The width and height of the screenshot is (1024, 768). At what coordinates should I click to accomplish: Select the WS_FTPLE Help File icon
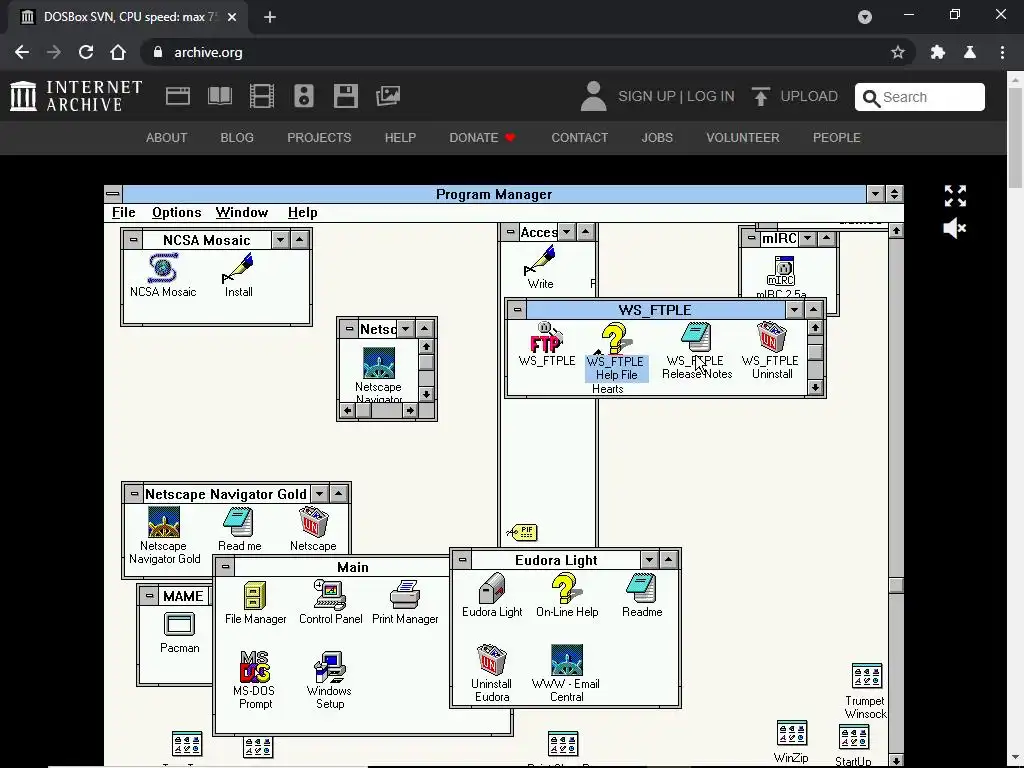pyautogui.click(x=615, y=338)
